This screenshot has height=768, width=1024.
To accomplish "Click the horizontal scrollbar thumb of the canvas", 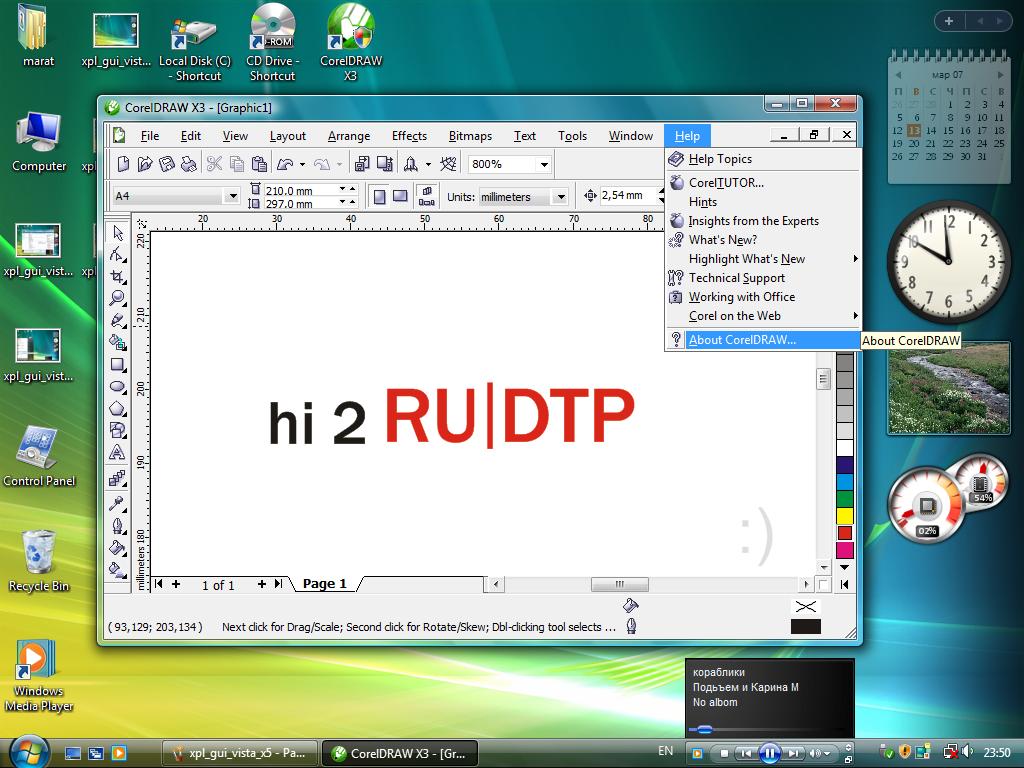I will [619, 584].
